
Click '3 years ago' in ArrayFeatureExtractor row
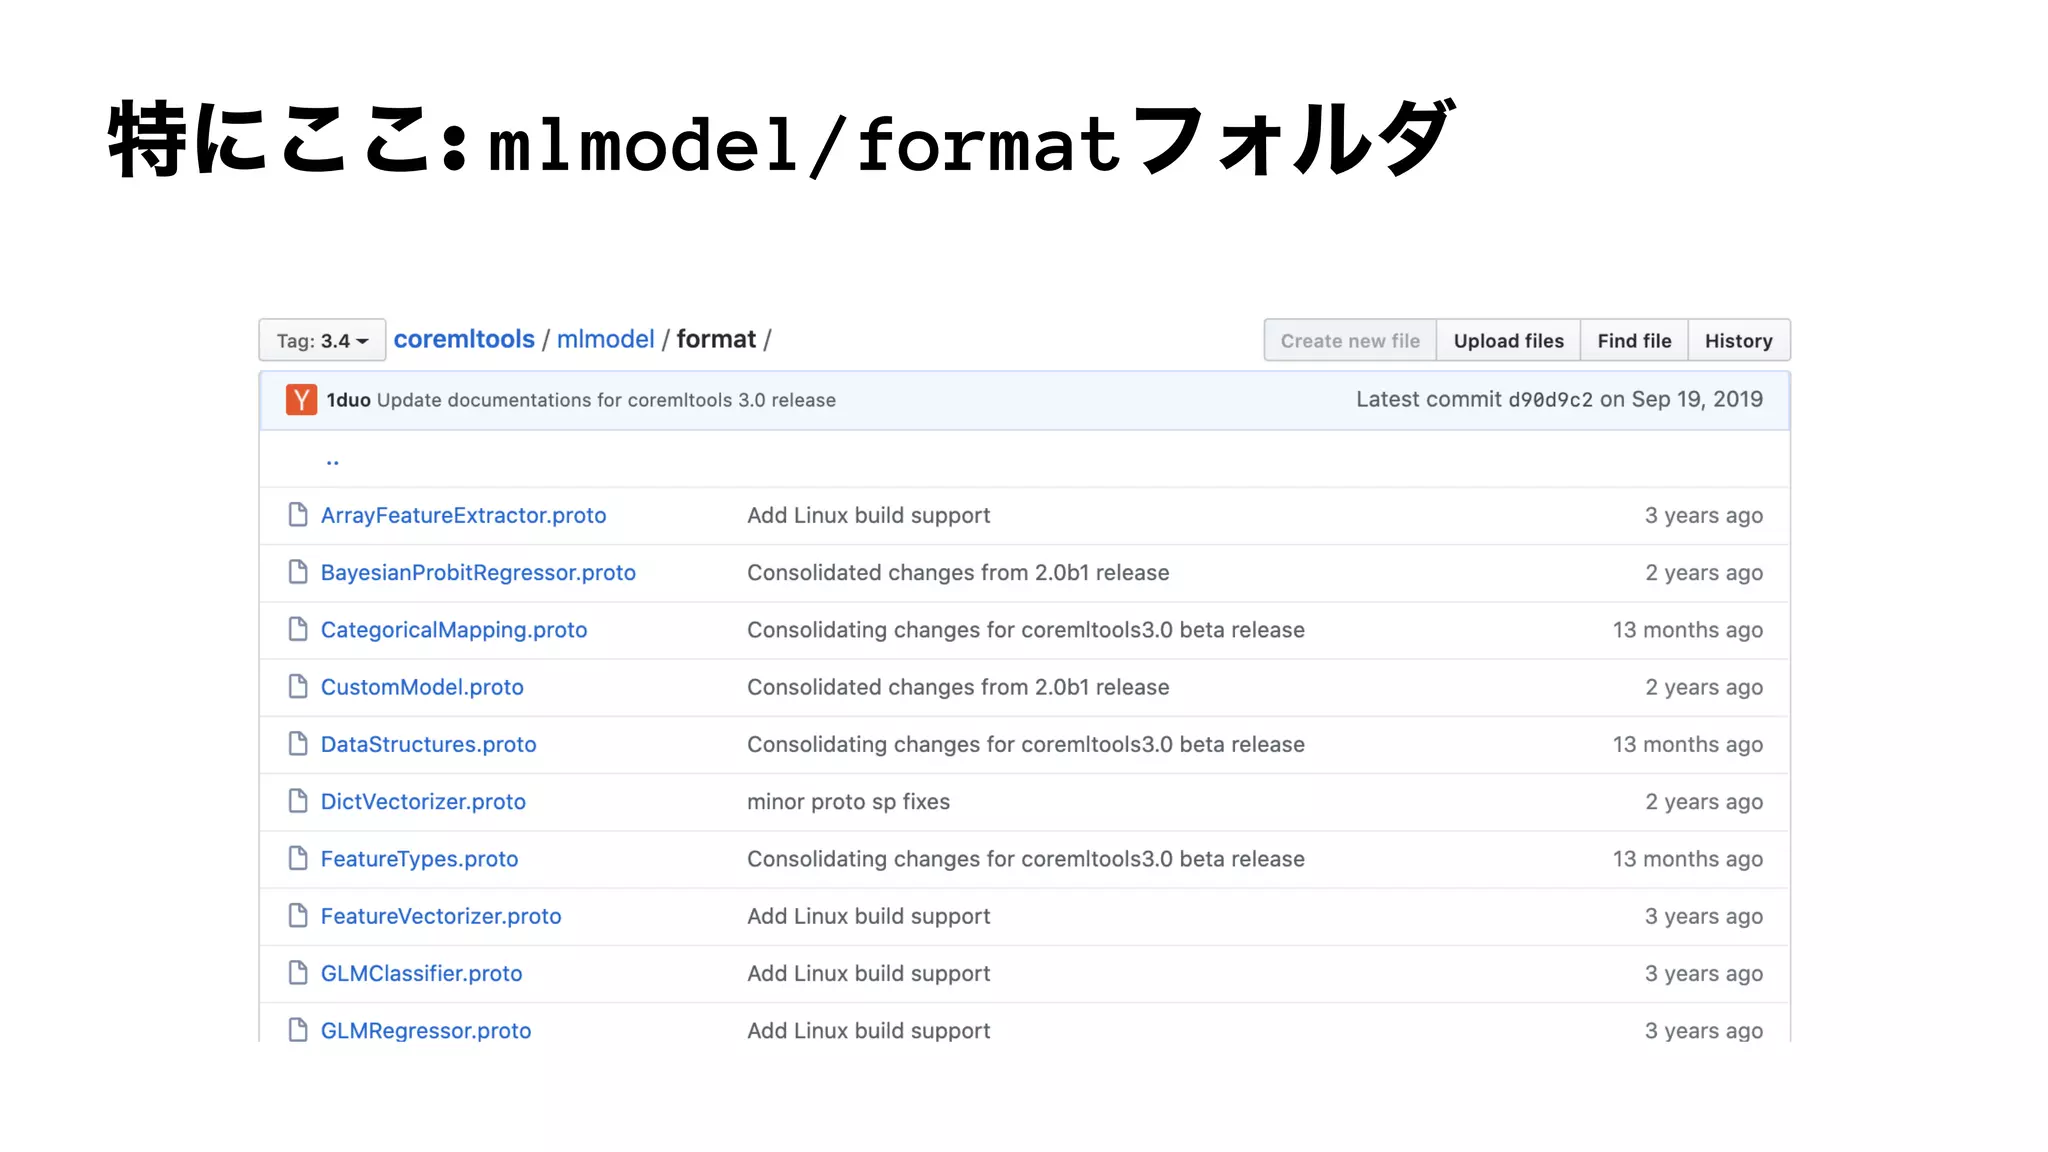pyautogui.click(x=1704, y=515)
